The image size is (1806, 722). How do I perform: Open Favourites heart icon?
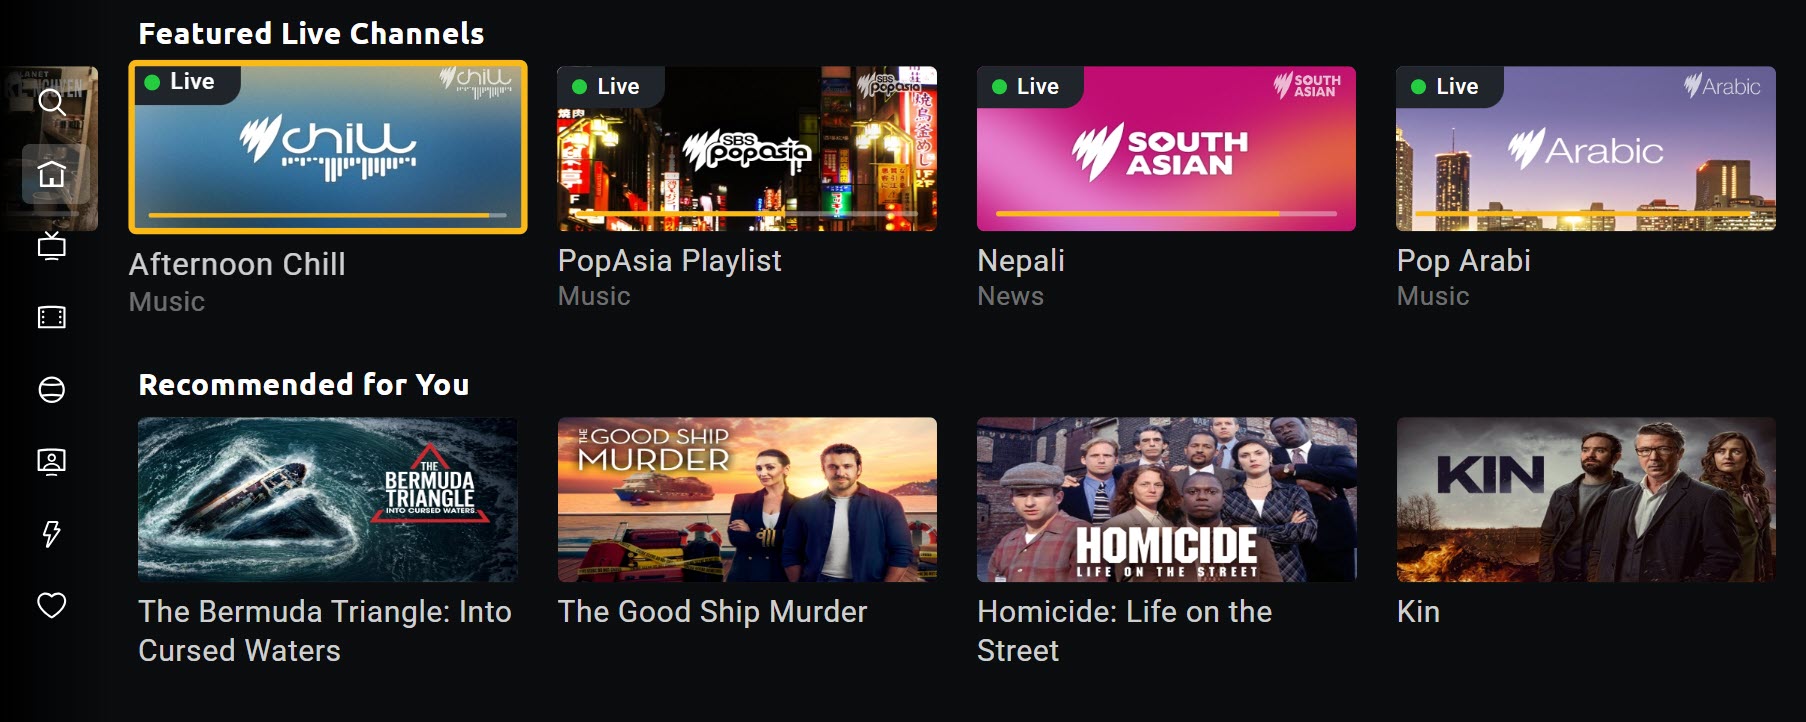point(51,605)
